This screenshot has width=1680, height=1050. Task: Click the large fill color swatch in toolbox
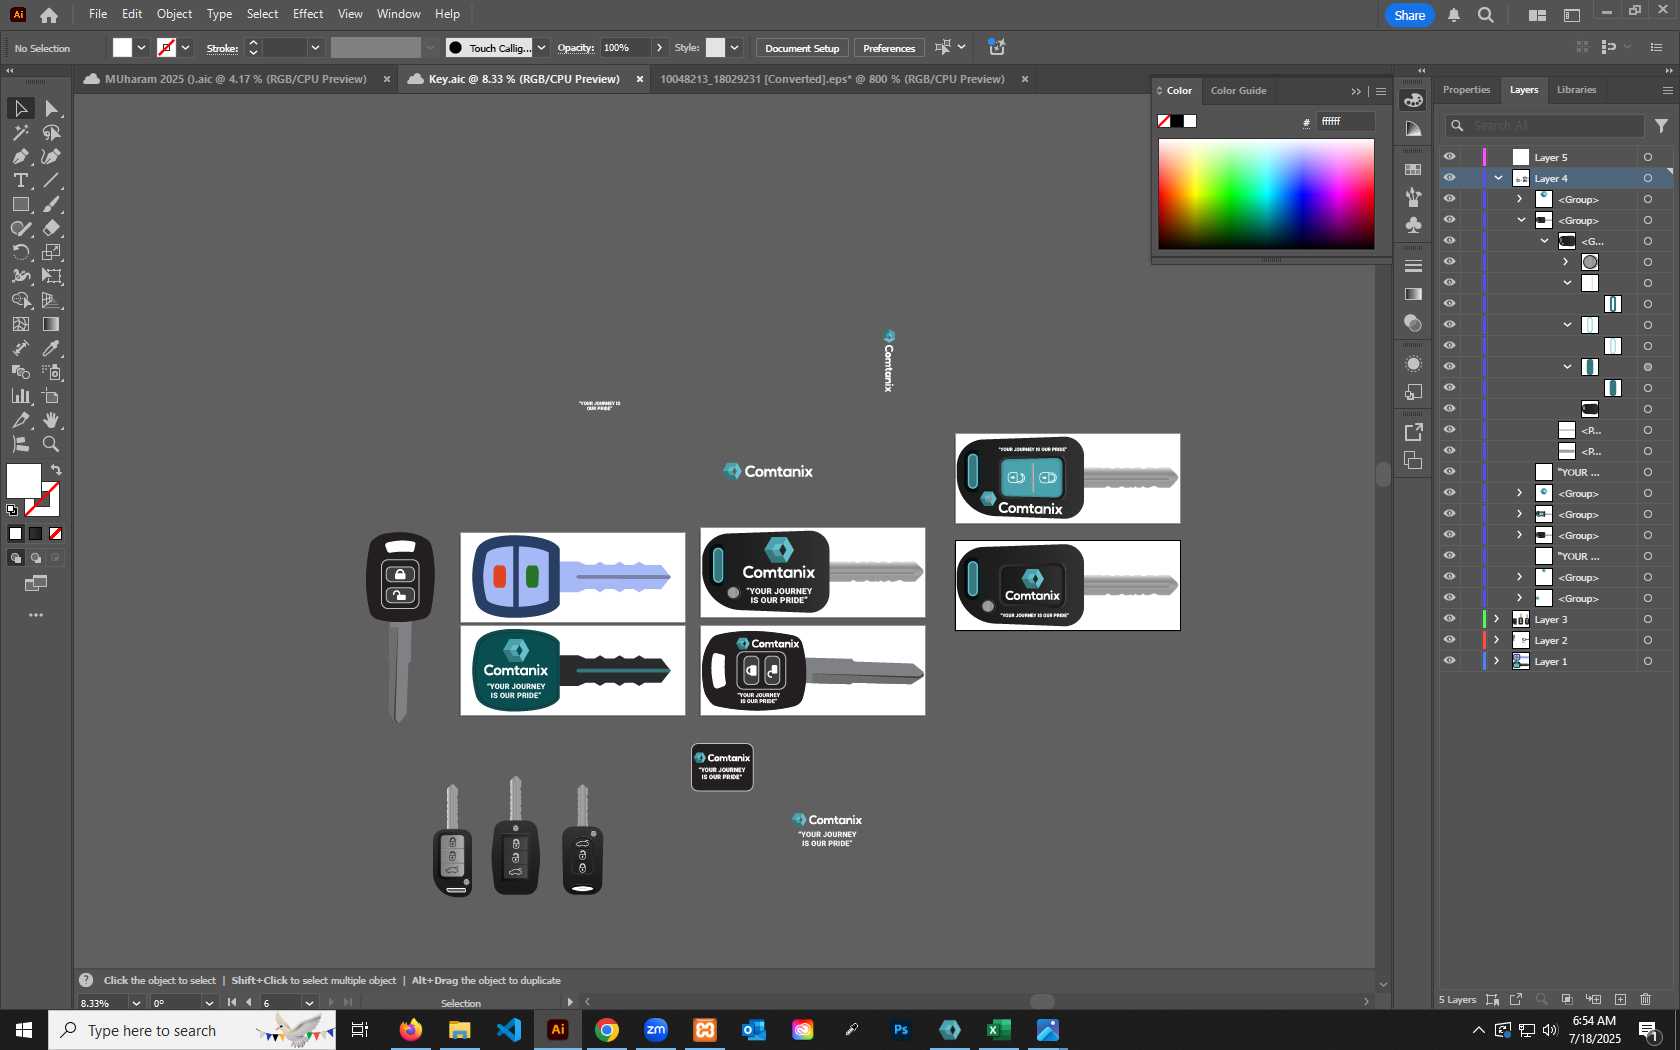24,481
